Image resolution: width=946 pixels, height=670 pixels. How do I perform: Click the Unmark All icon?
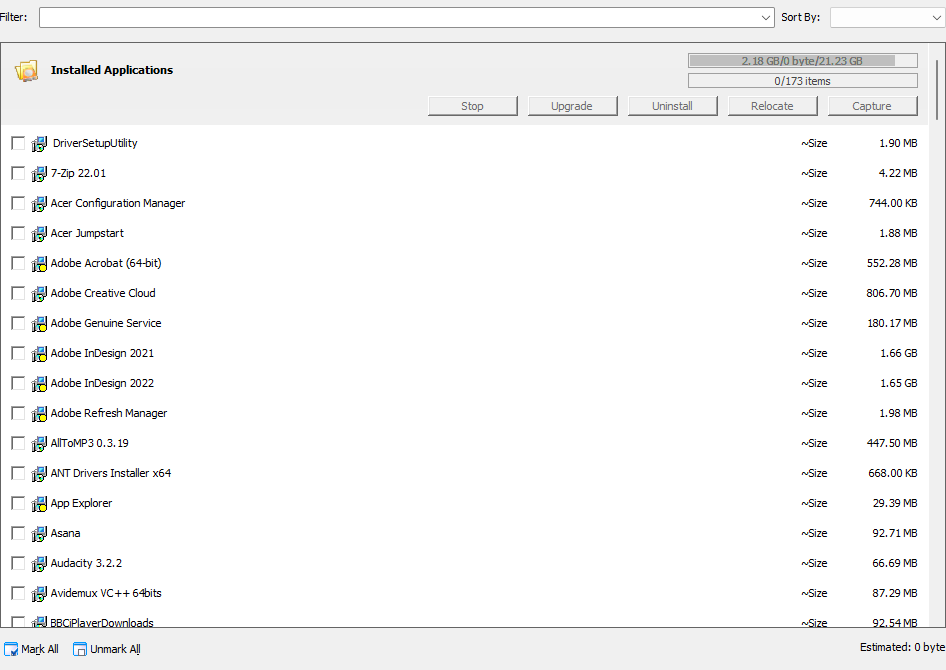click(78, 648)
